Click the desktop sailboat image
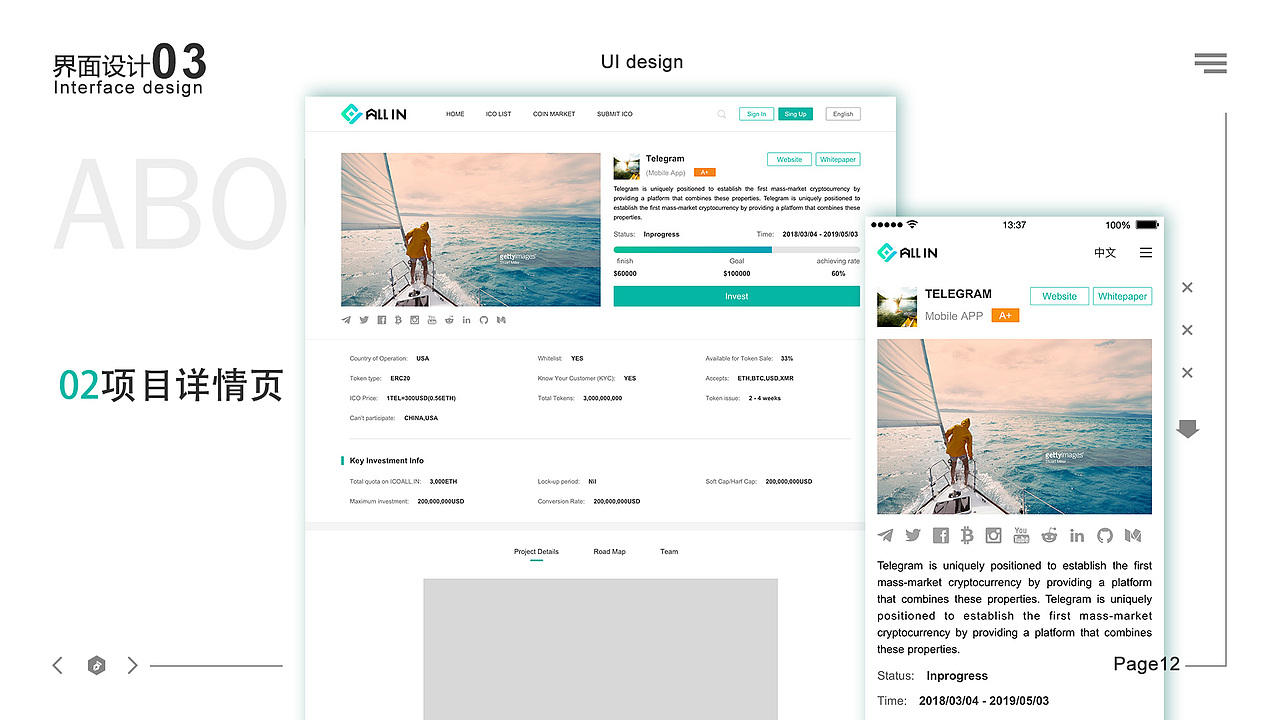This screenshot has width=1280, height=720. (471, 229)
